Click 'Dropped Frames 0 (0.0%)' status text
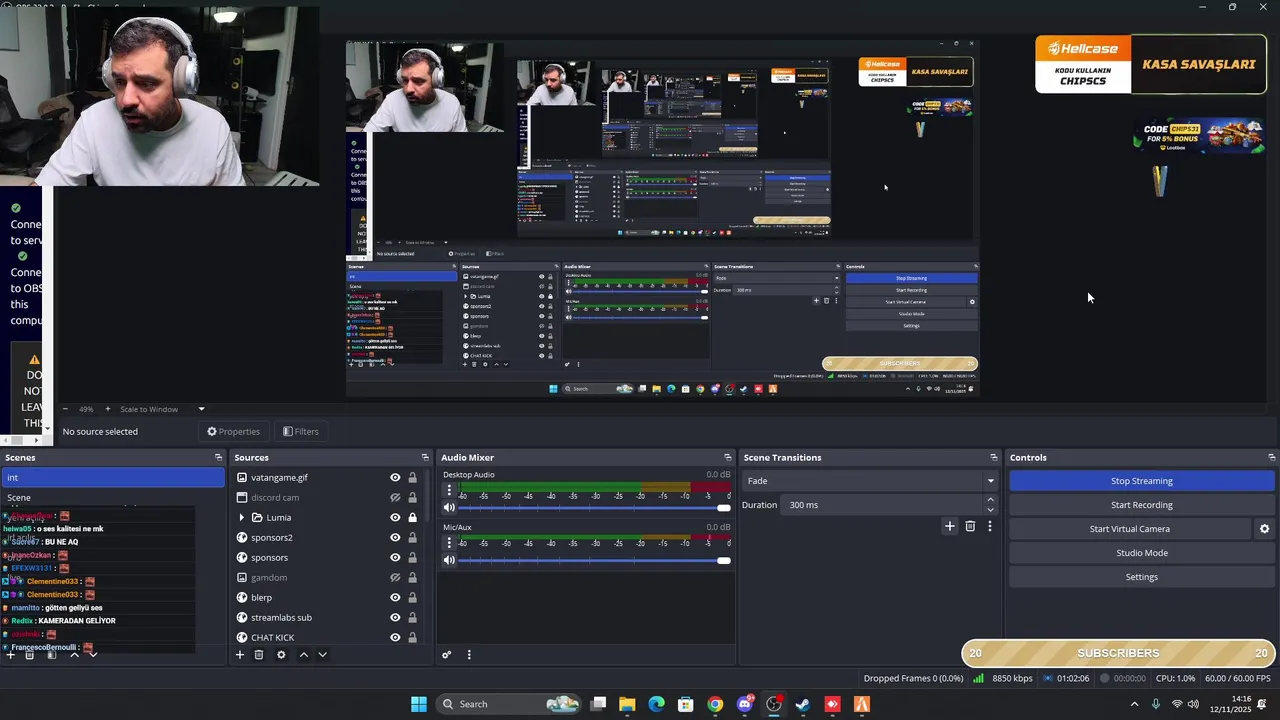This screenshot has width=1280, height=720. pyautogui.click(x=914, y=678)
